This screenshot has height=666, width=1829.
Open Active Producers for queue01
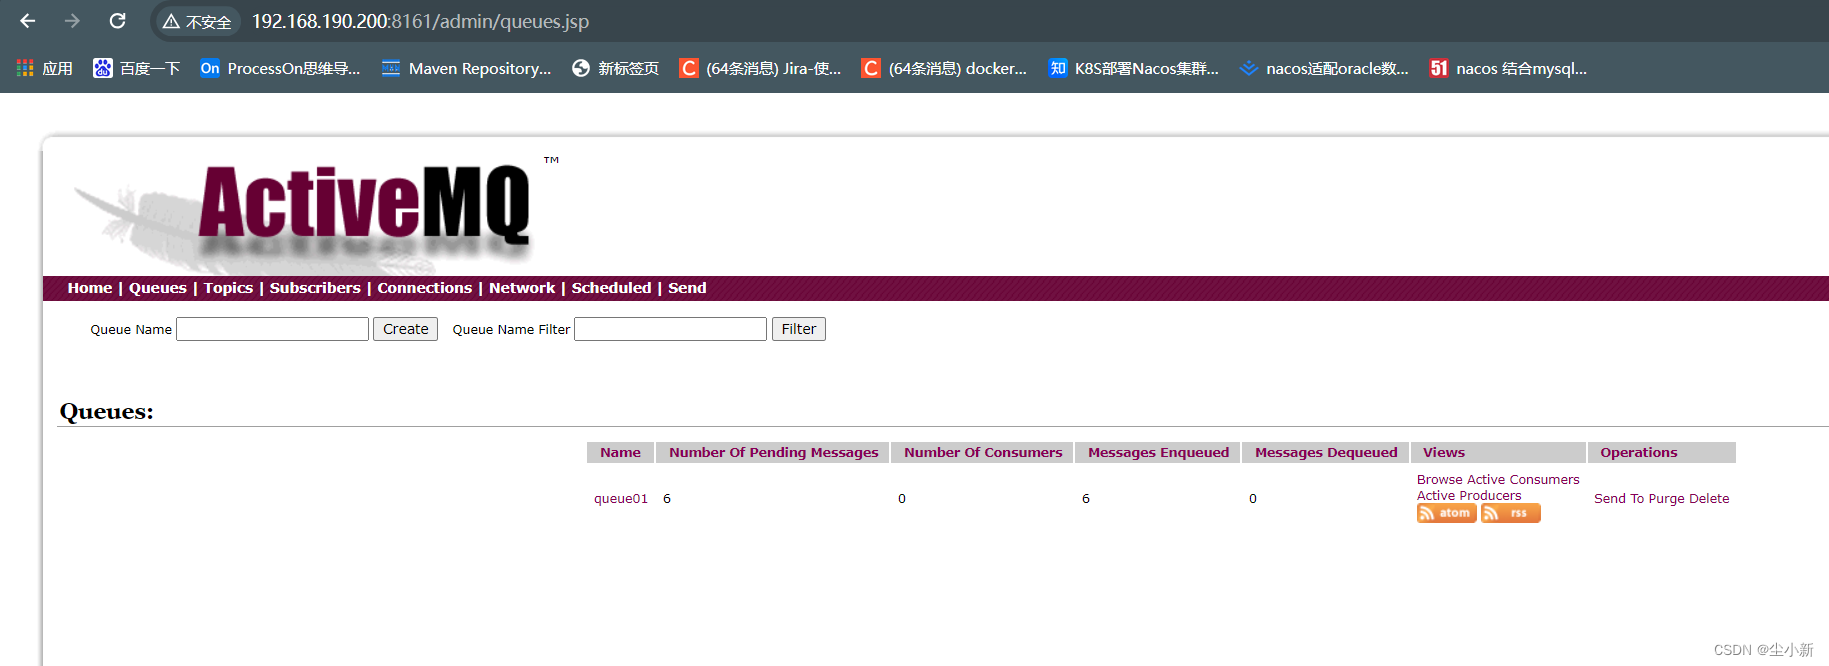tap(1469, 496)
